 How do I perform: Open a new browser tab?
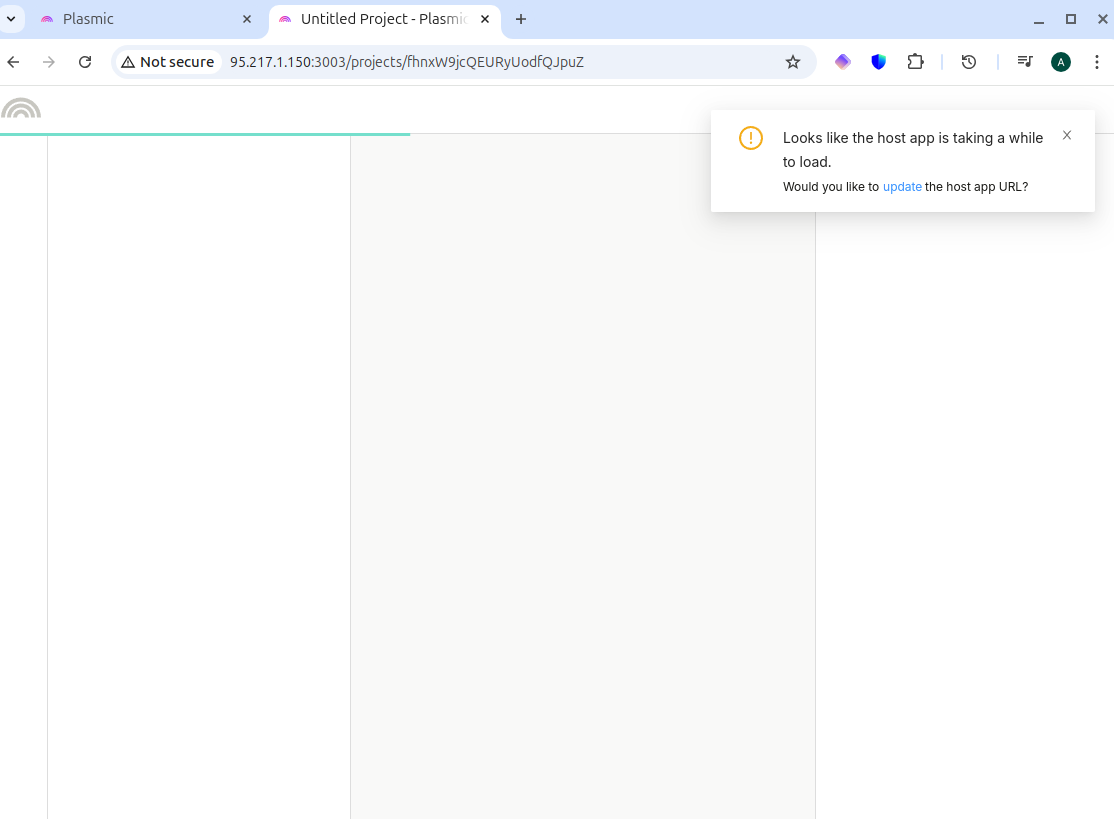click(x=521, y=19)
